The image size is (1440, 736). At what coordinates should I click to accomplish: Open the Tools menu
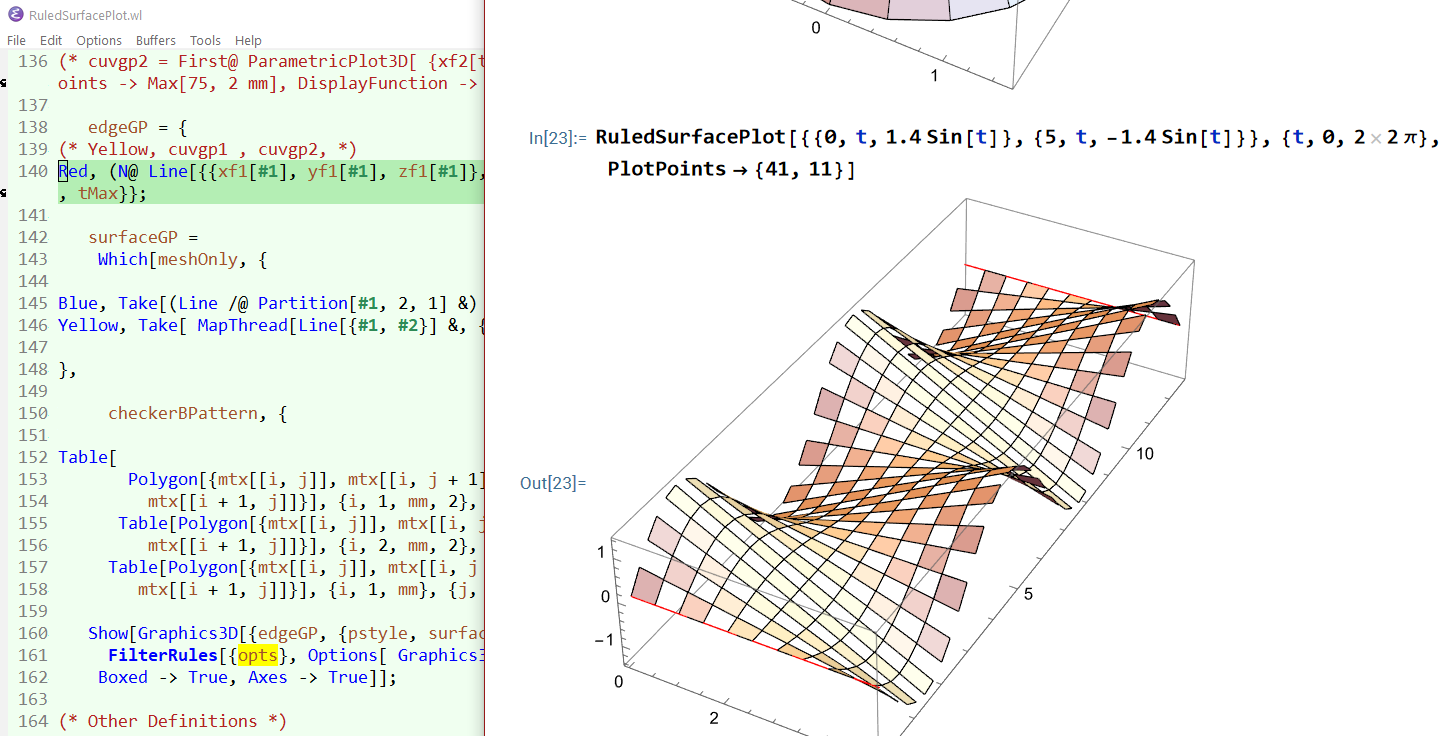tap(205, 40)
